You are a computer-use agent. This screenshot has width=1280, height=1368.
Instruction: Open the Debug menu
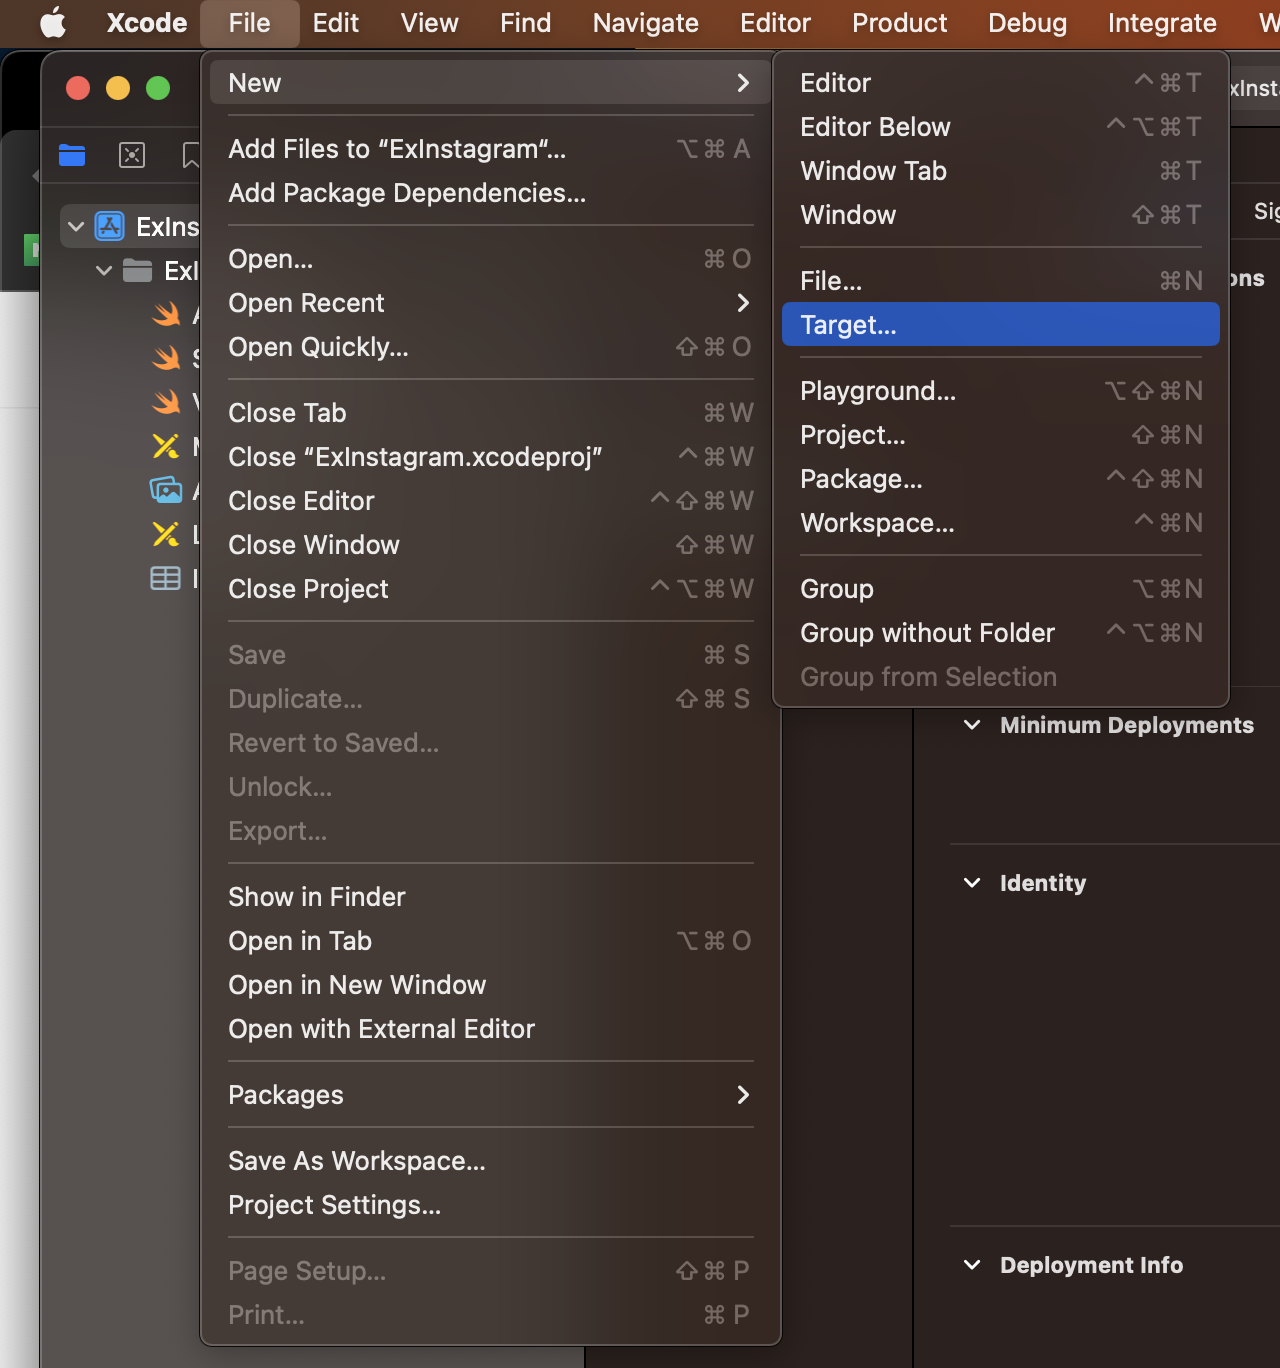click(x=1027, y=22)
